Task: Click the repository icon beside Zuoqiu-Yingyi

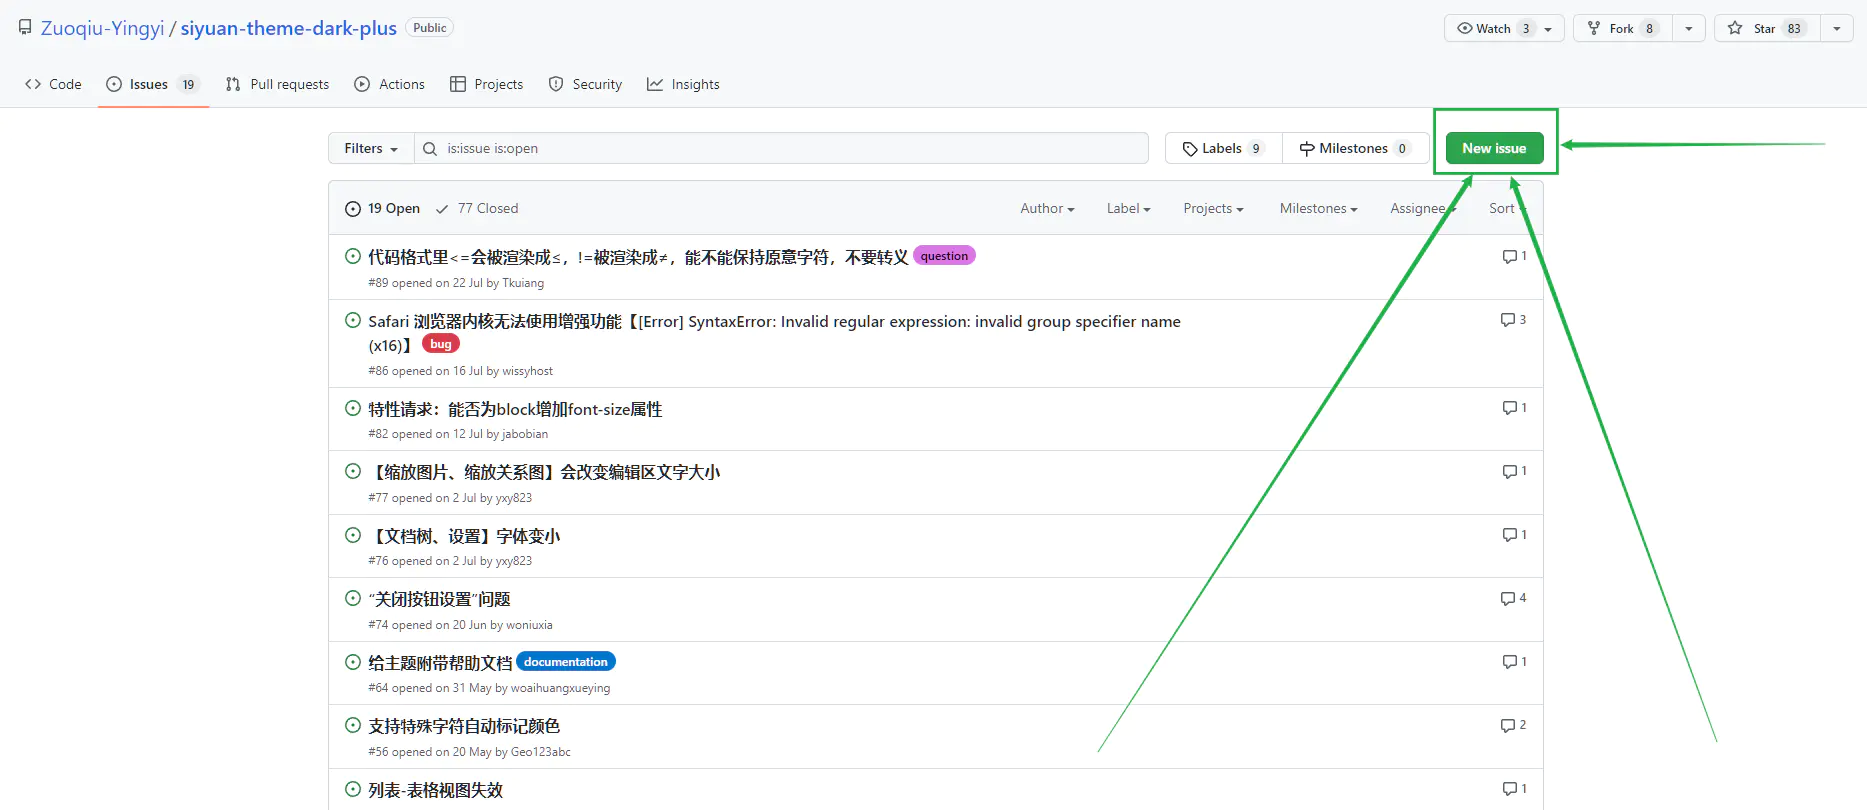Action: pyautogui.click(x=25, y=28)
